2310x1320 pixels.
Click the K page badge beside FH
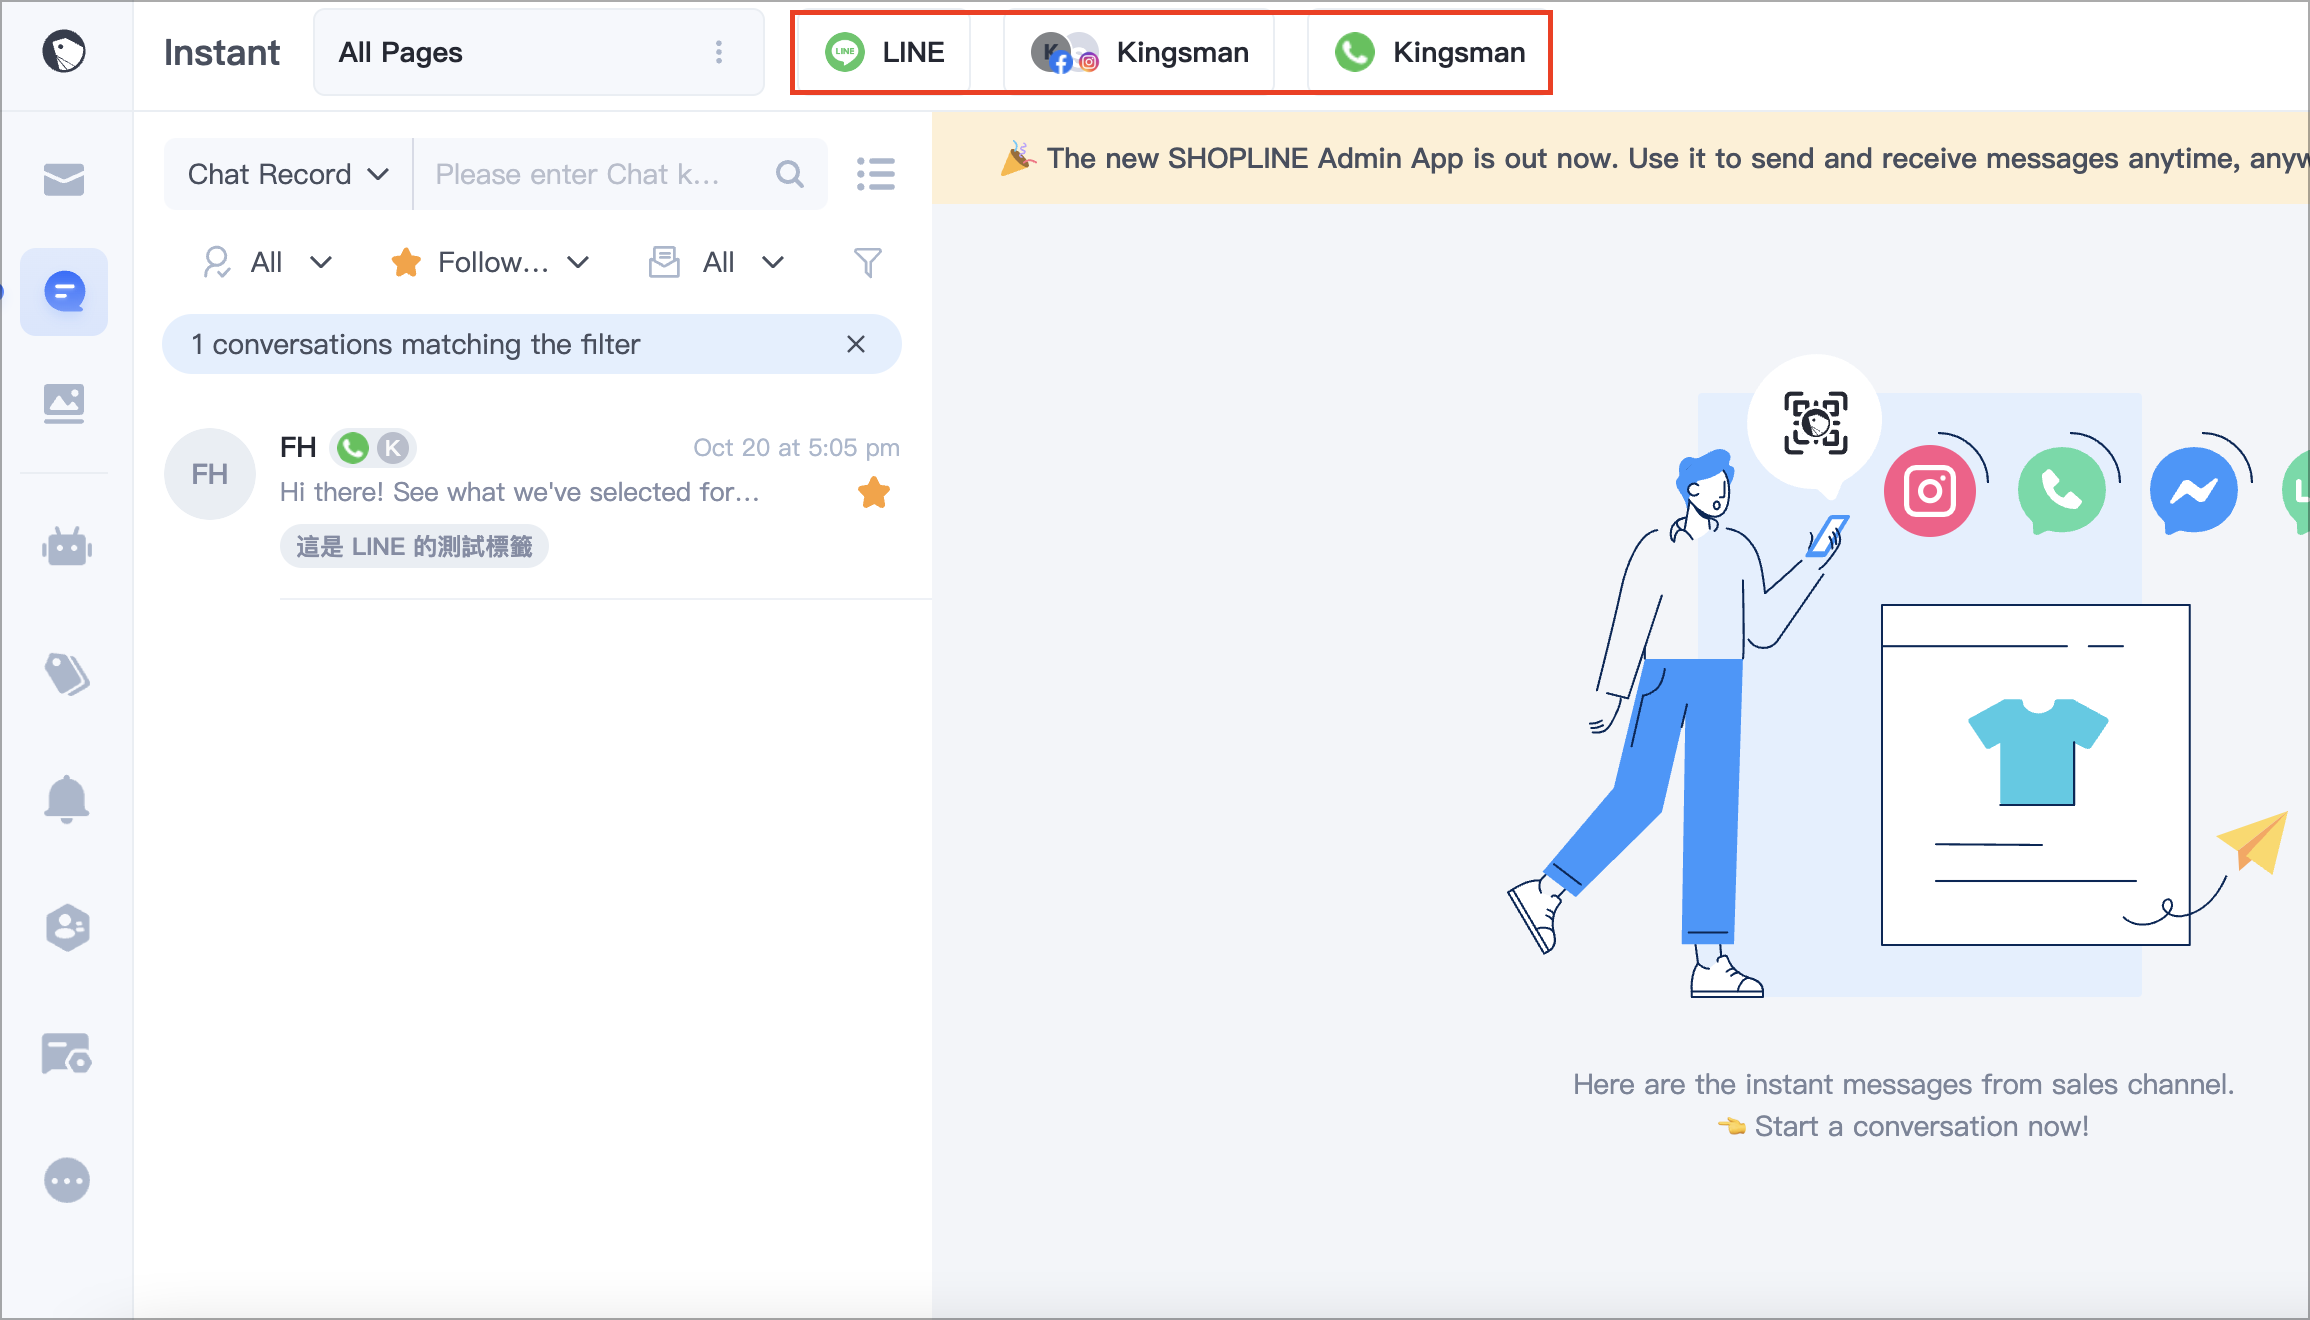coord(393,448)
